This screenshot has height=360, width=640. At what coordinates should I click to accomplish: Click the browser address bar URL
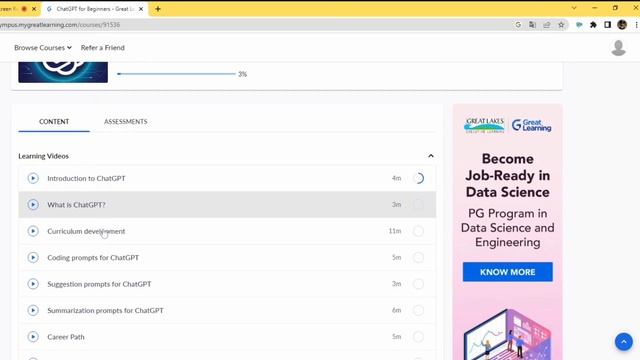coord(60,25)
